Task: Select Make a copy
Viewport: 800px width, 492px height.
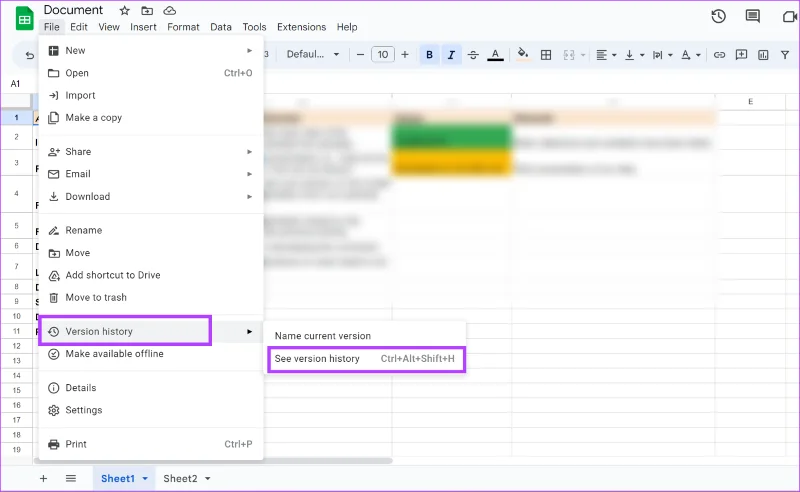Action: tap(151, 118)
